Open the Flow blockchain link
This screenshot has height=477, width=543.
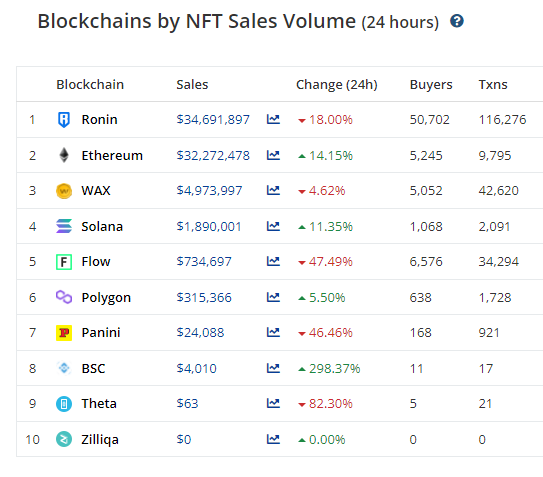pyautogui.click(x=96, y=262)
